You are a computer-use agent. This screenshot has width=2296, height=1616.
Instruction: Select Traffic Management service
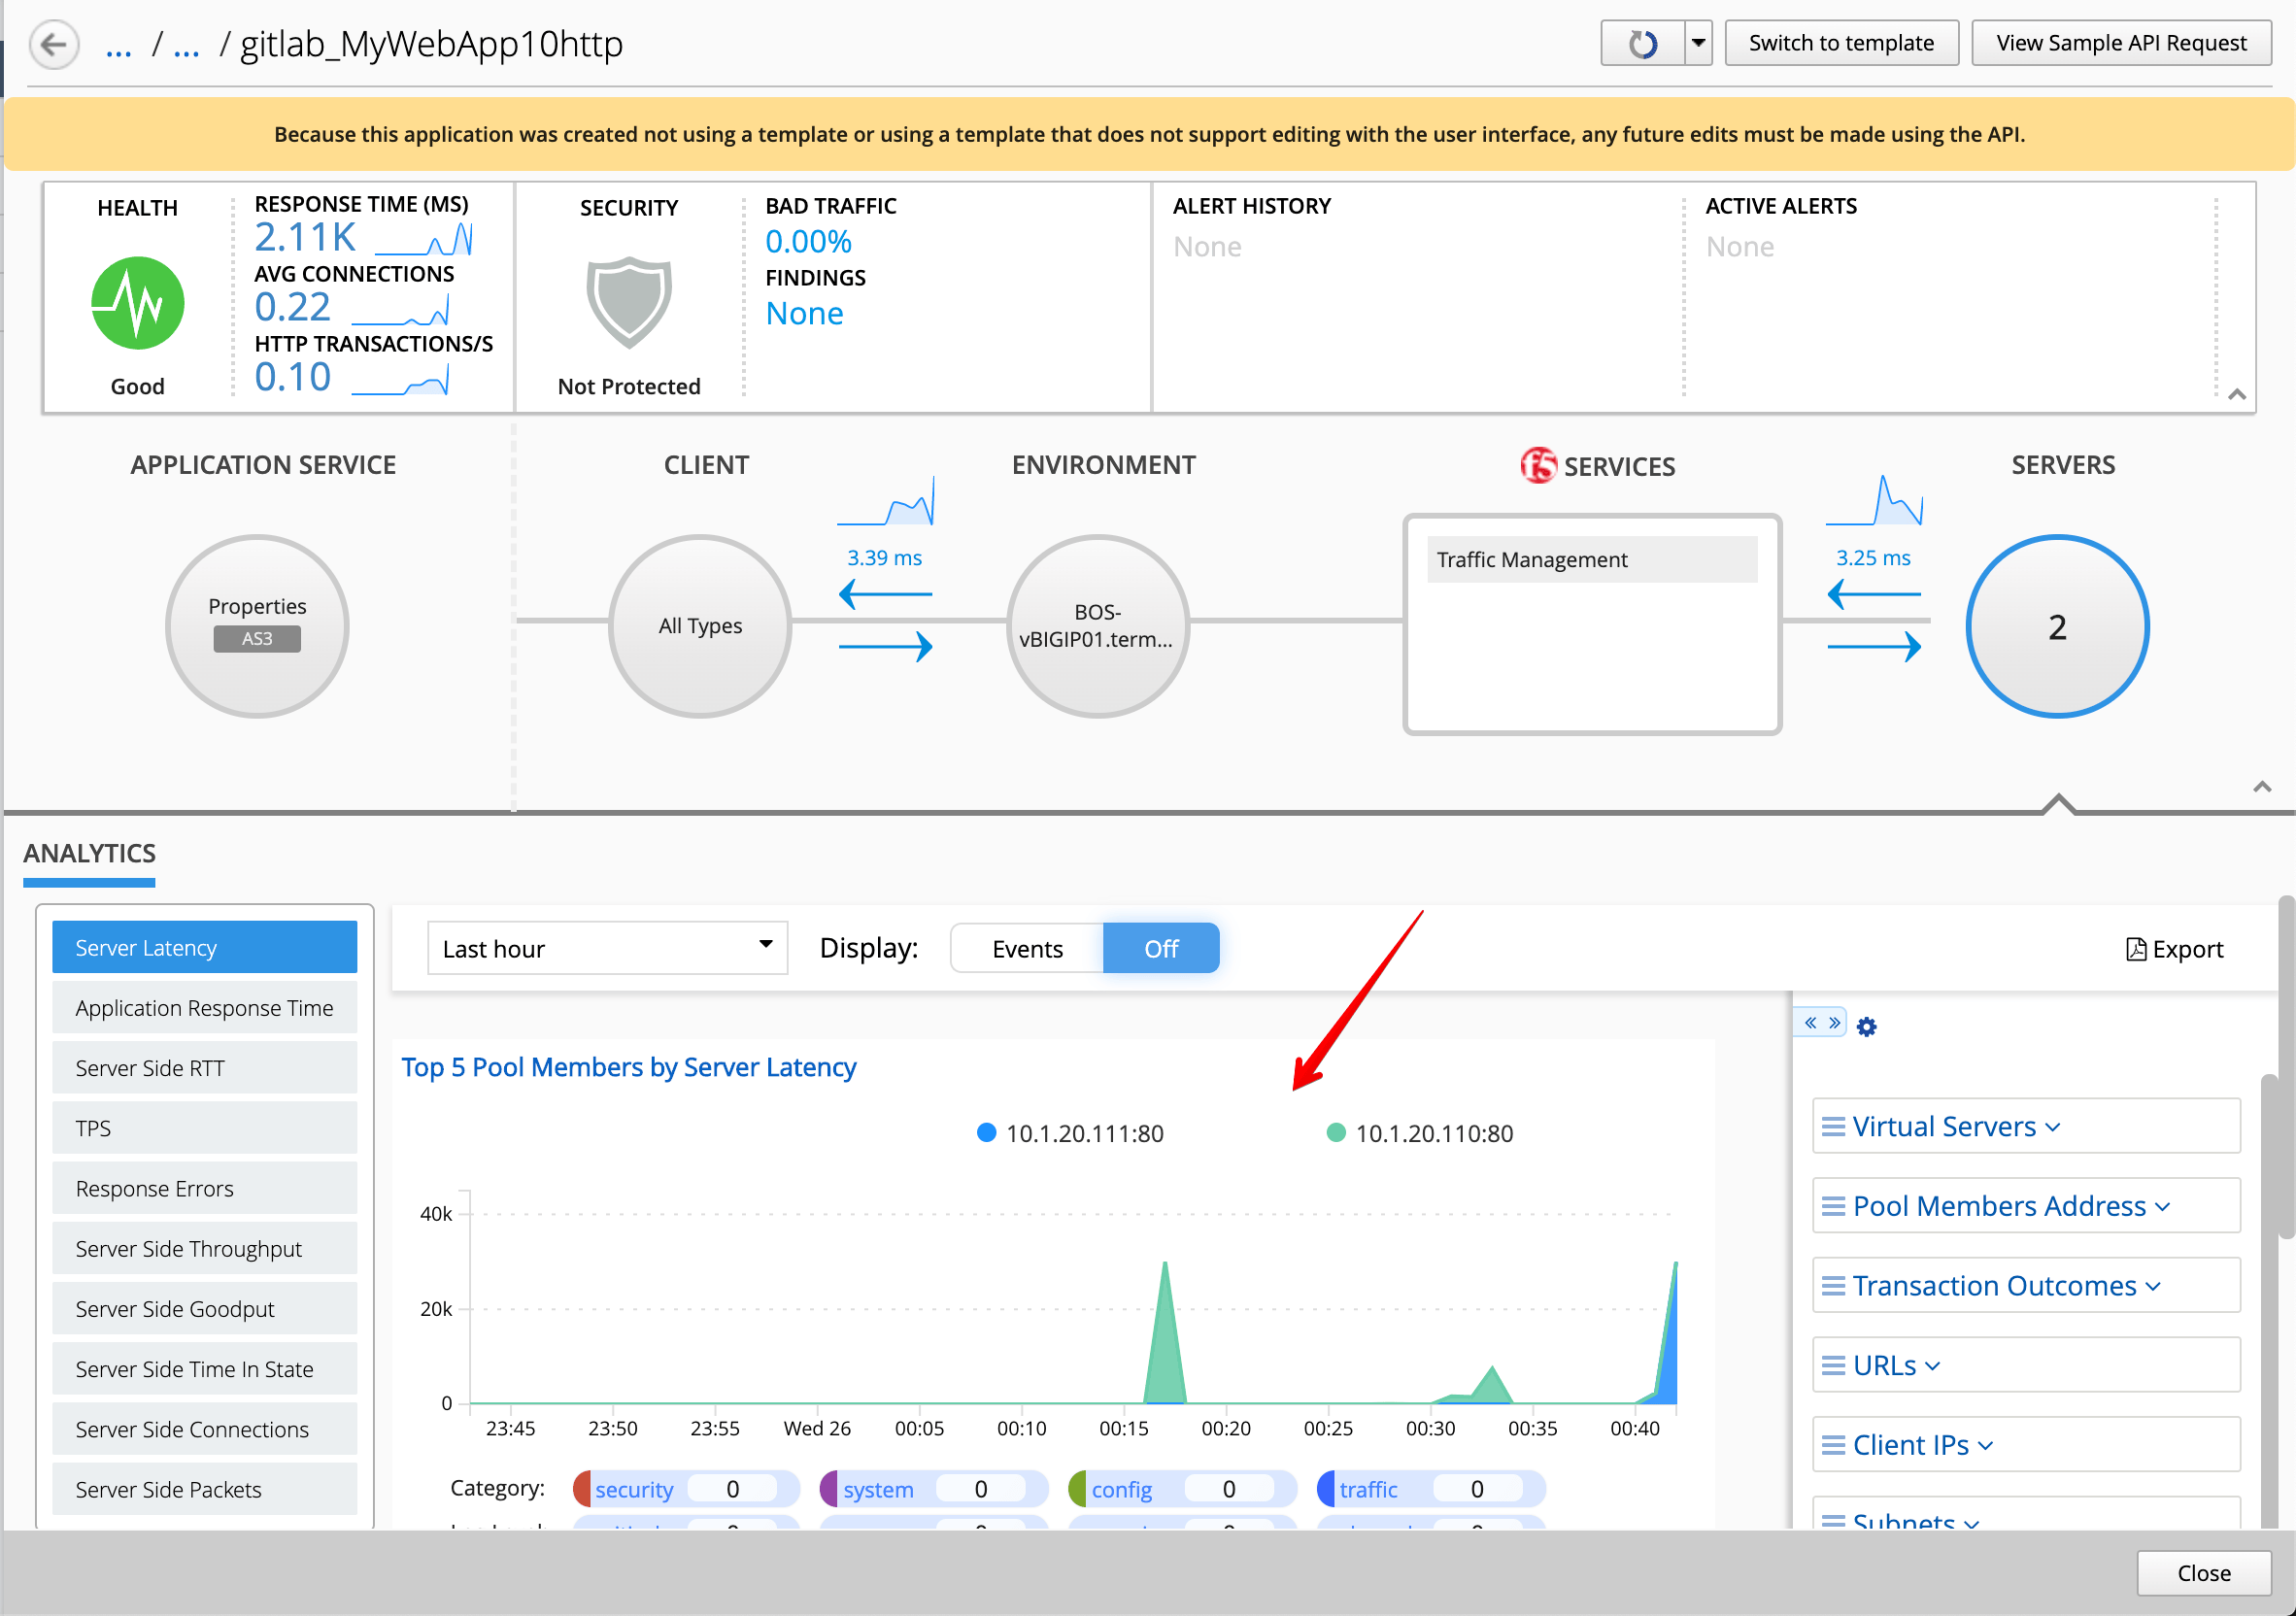1591,560
